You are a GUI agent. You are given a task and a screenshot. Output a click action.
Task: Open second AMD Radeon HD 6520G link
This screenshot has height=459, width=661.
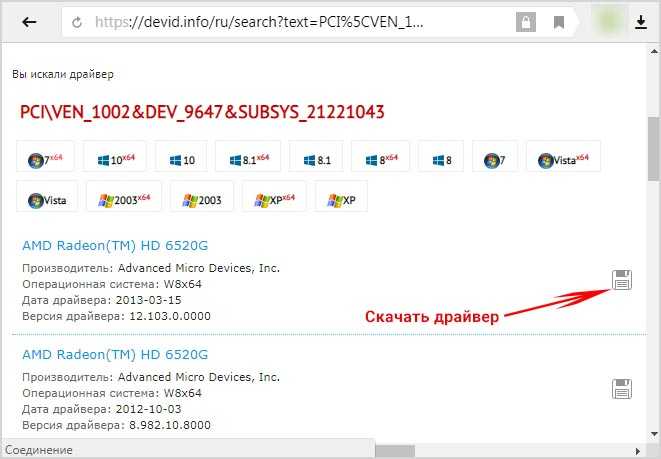point(115,354)
